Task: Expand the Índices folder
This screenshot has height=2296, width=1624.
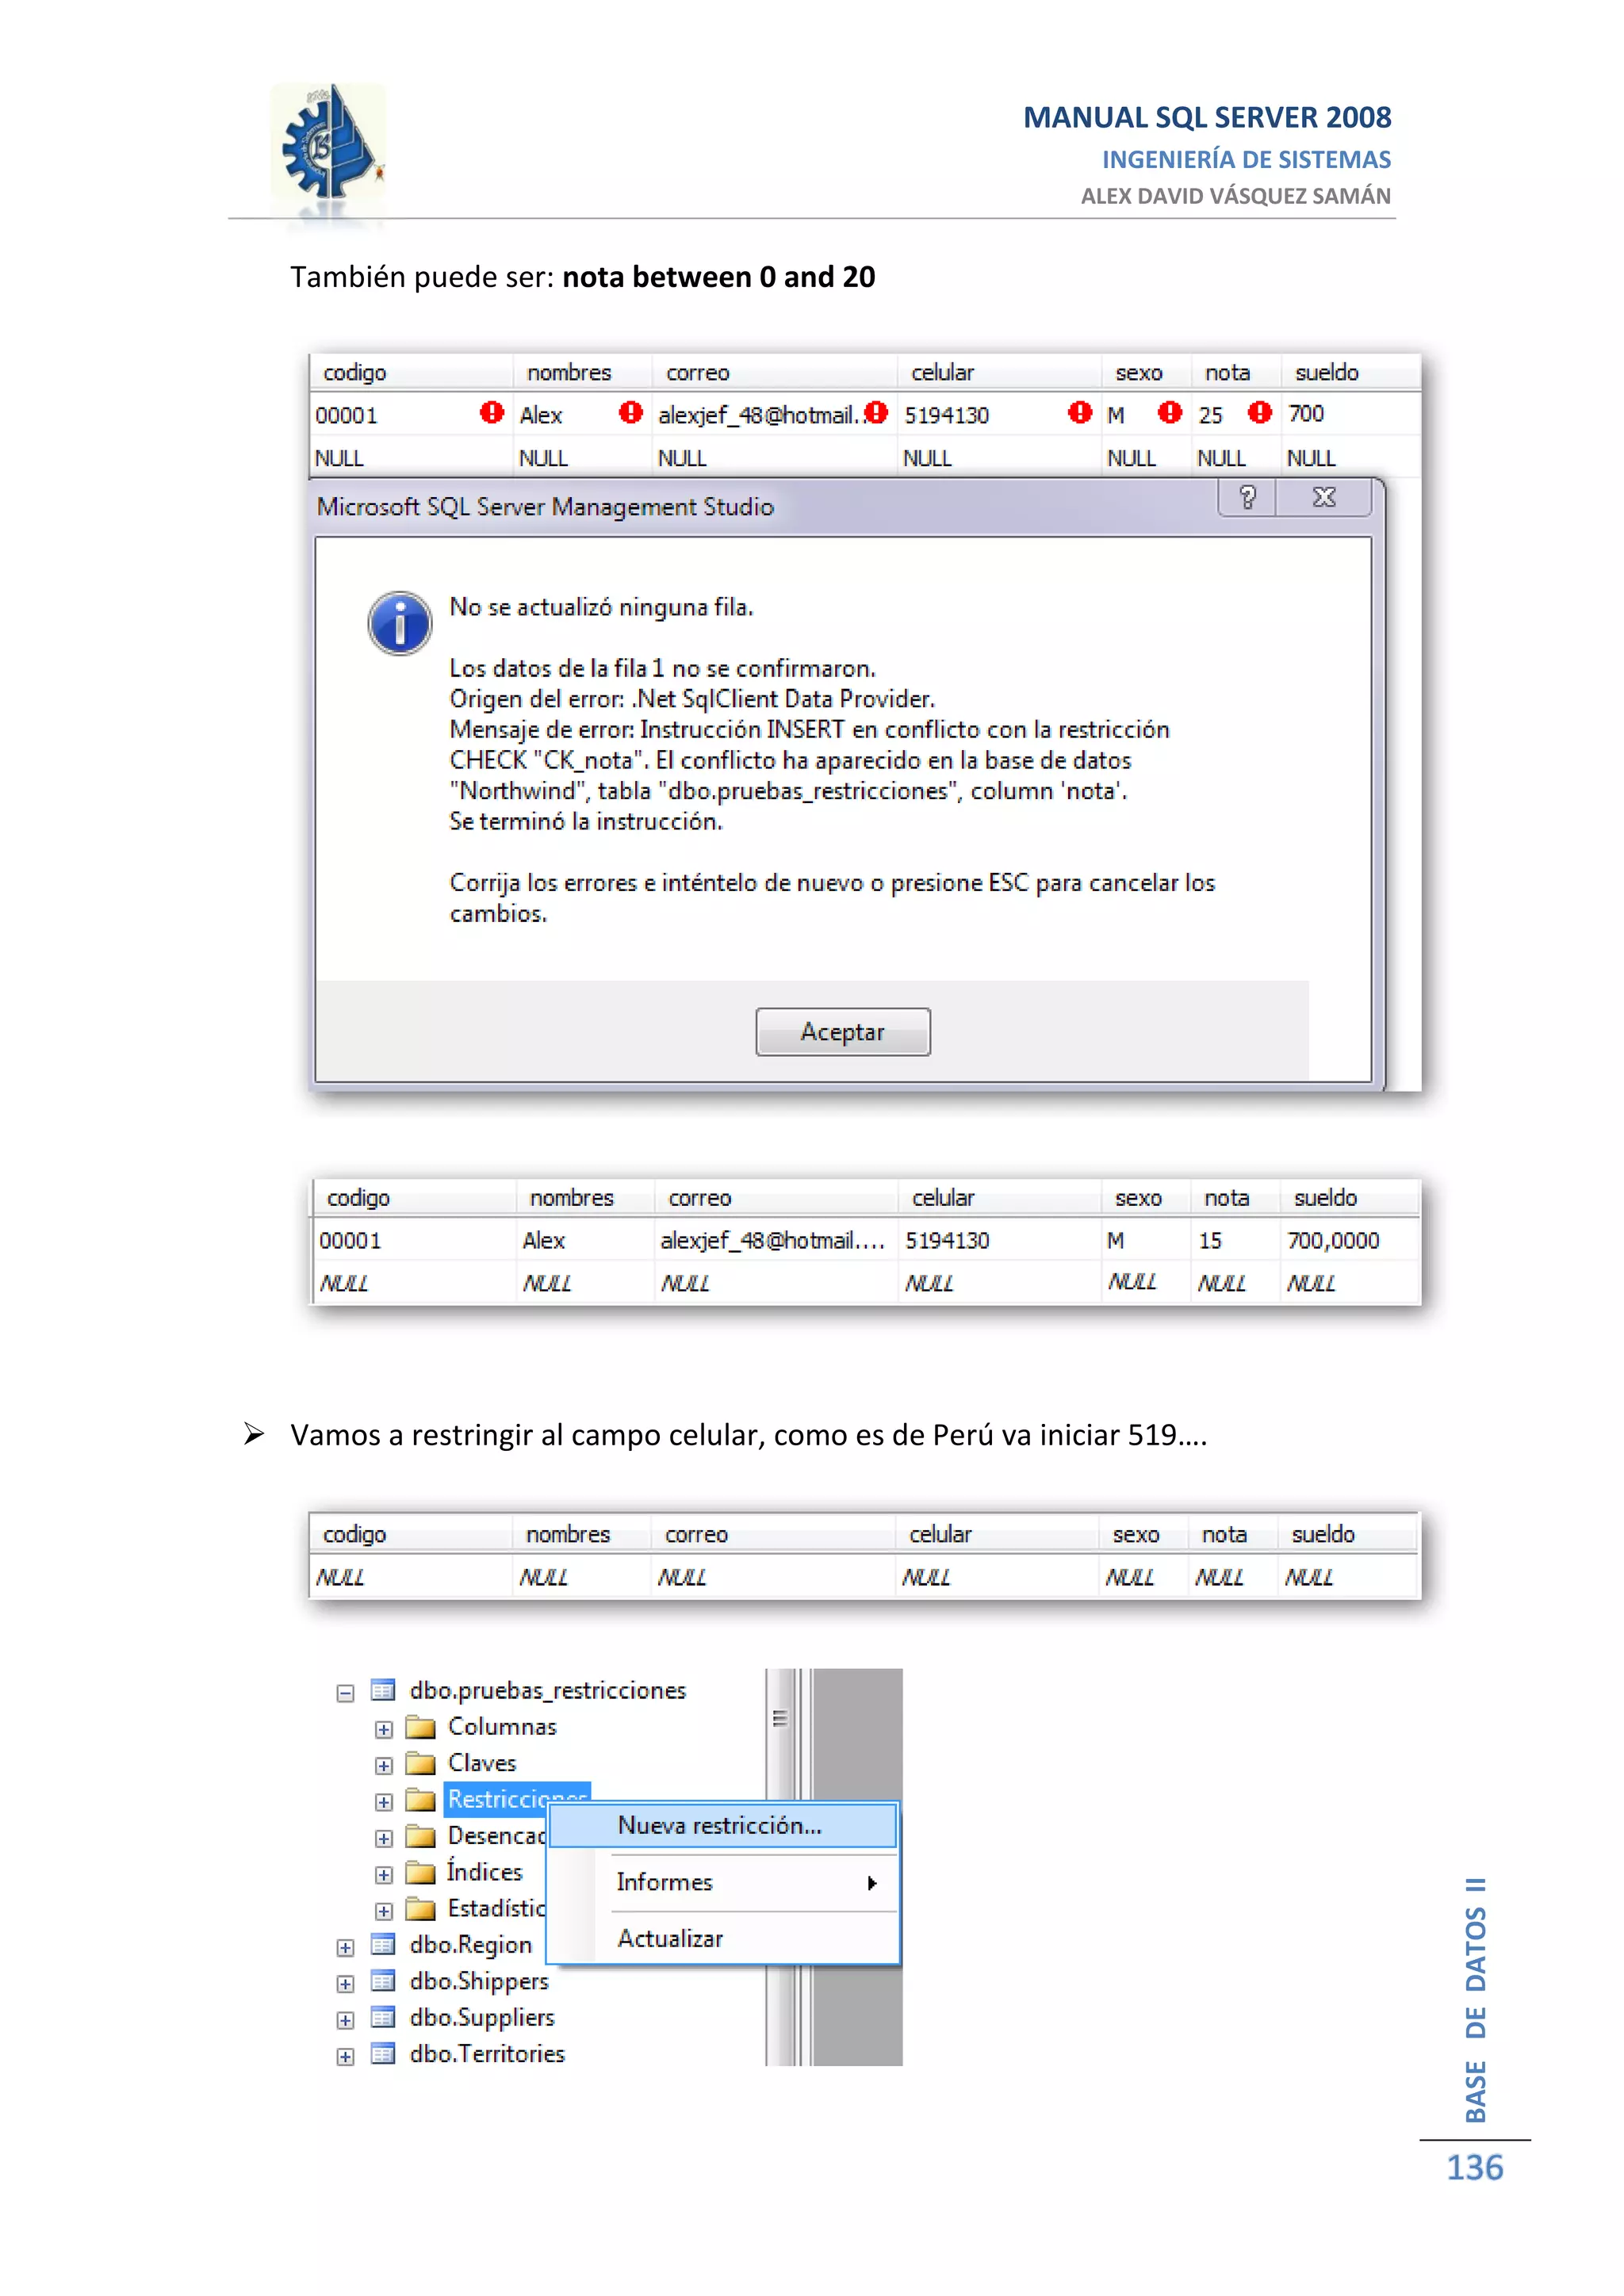Action: coord(383,1874)
